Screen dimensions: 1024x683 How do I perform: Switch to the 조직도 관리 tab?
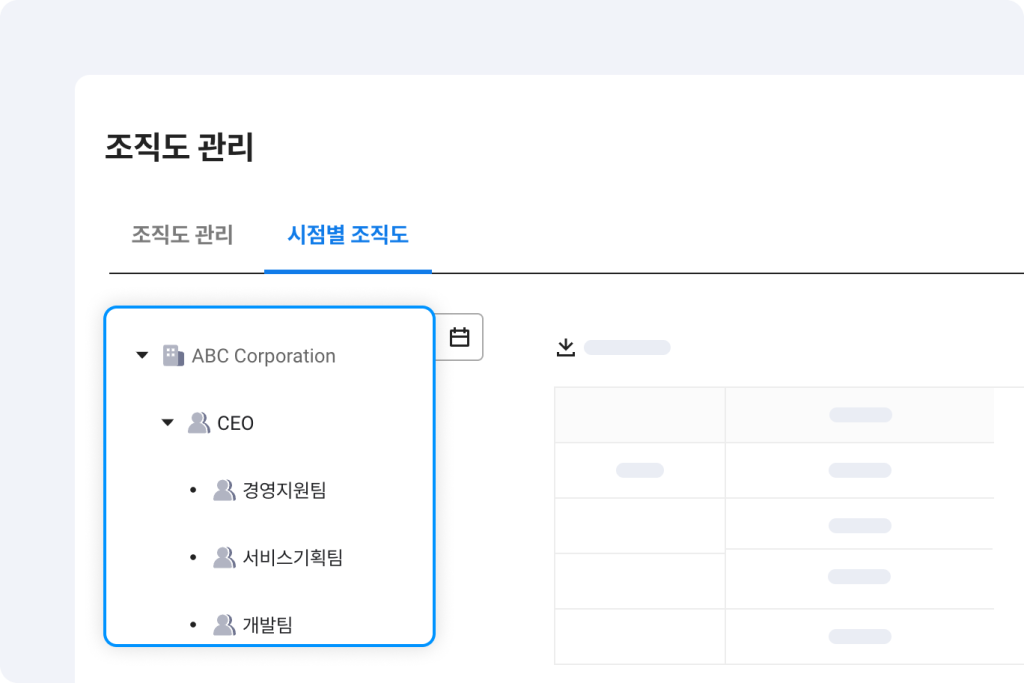click(182, 235)
